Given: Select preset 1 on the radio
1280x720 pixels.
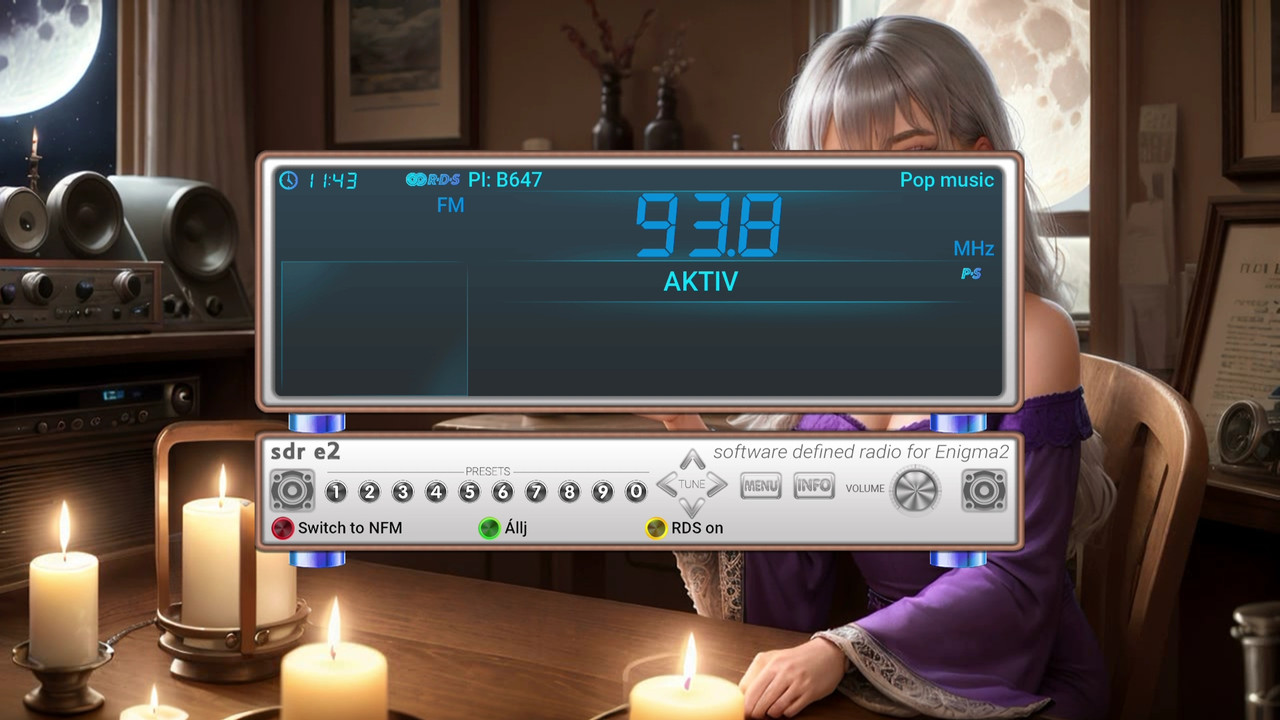Looking at the screenshot, I should point(336,492).
